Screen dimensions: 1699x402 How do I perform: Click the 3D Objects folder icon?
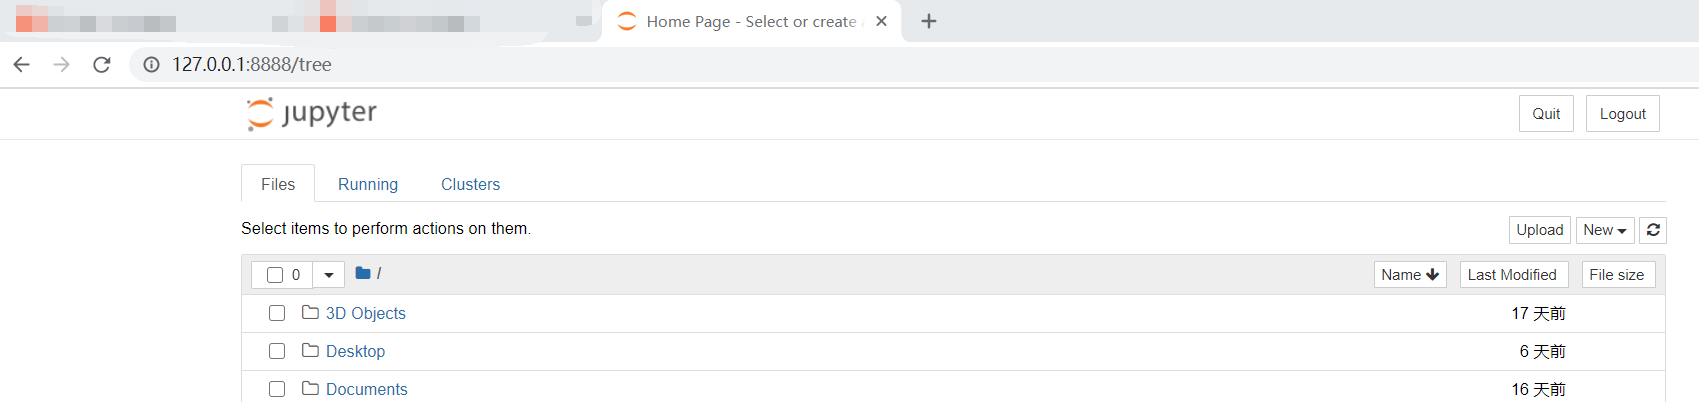310,313
